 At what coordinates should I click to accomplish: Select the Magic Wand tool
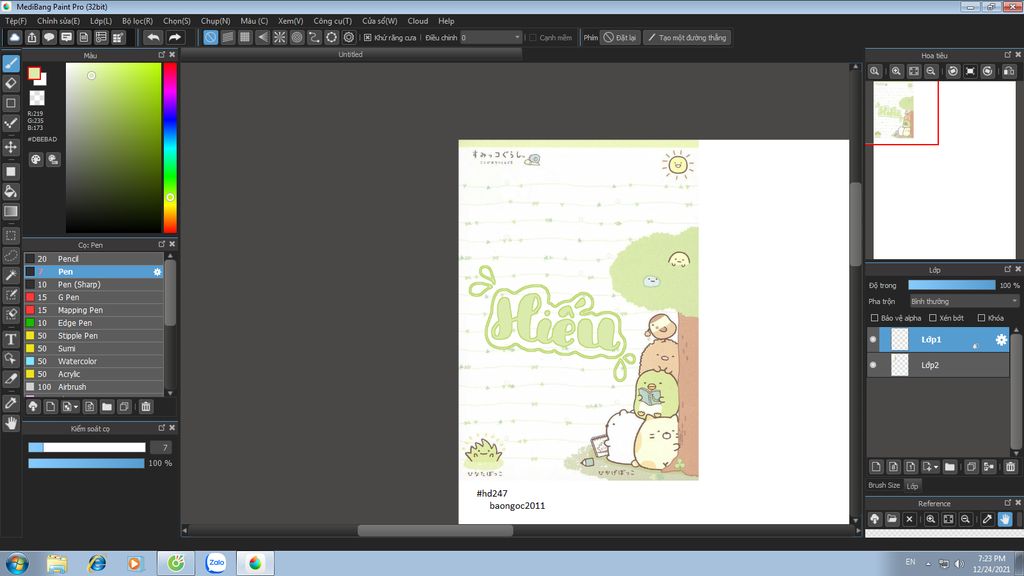coord(11,275)
